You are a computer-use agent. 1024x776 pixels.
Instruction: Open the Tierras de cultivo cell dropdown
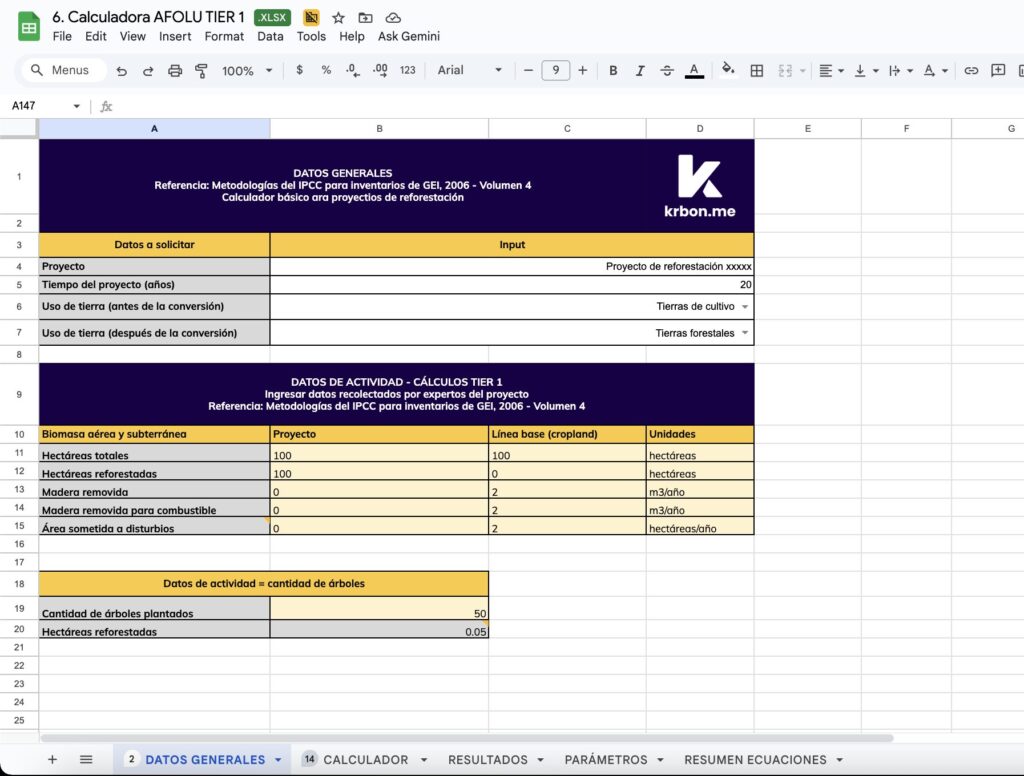[x=745, y=306]
